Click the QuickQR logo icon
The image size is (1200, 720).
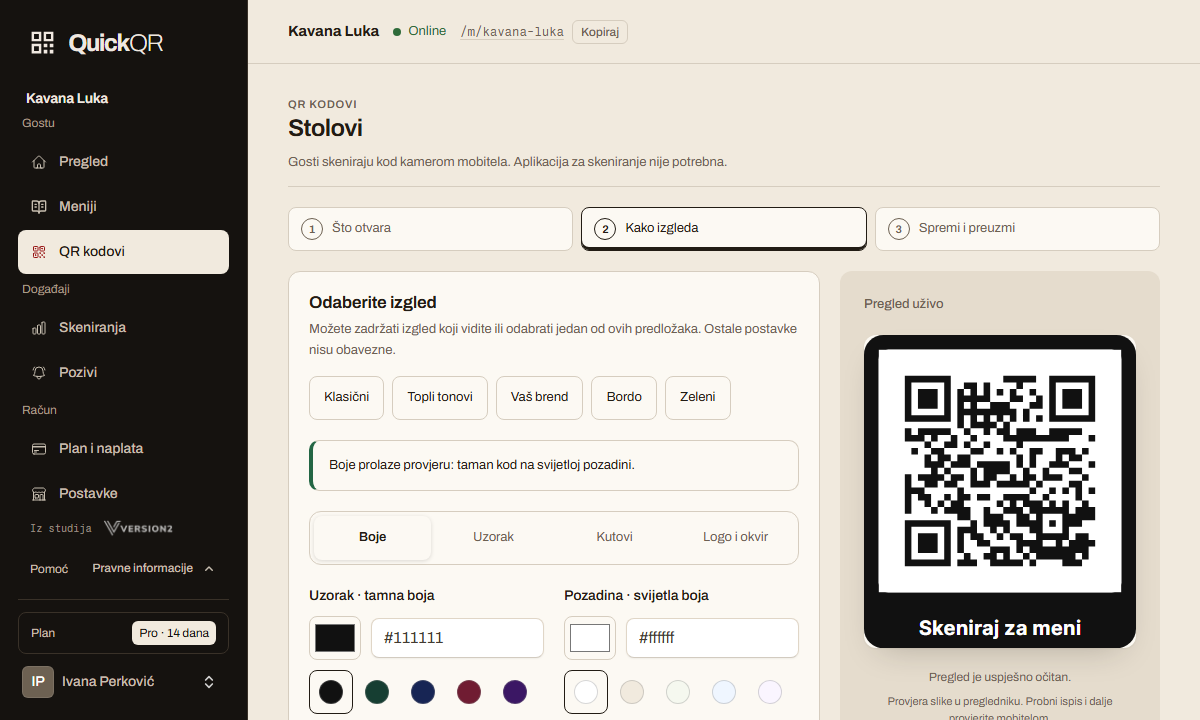coord(42,42)
